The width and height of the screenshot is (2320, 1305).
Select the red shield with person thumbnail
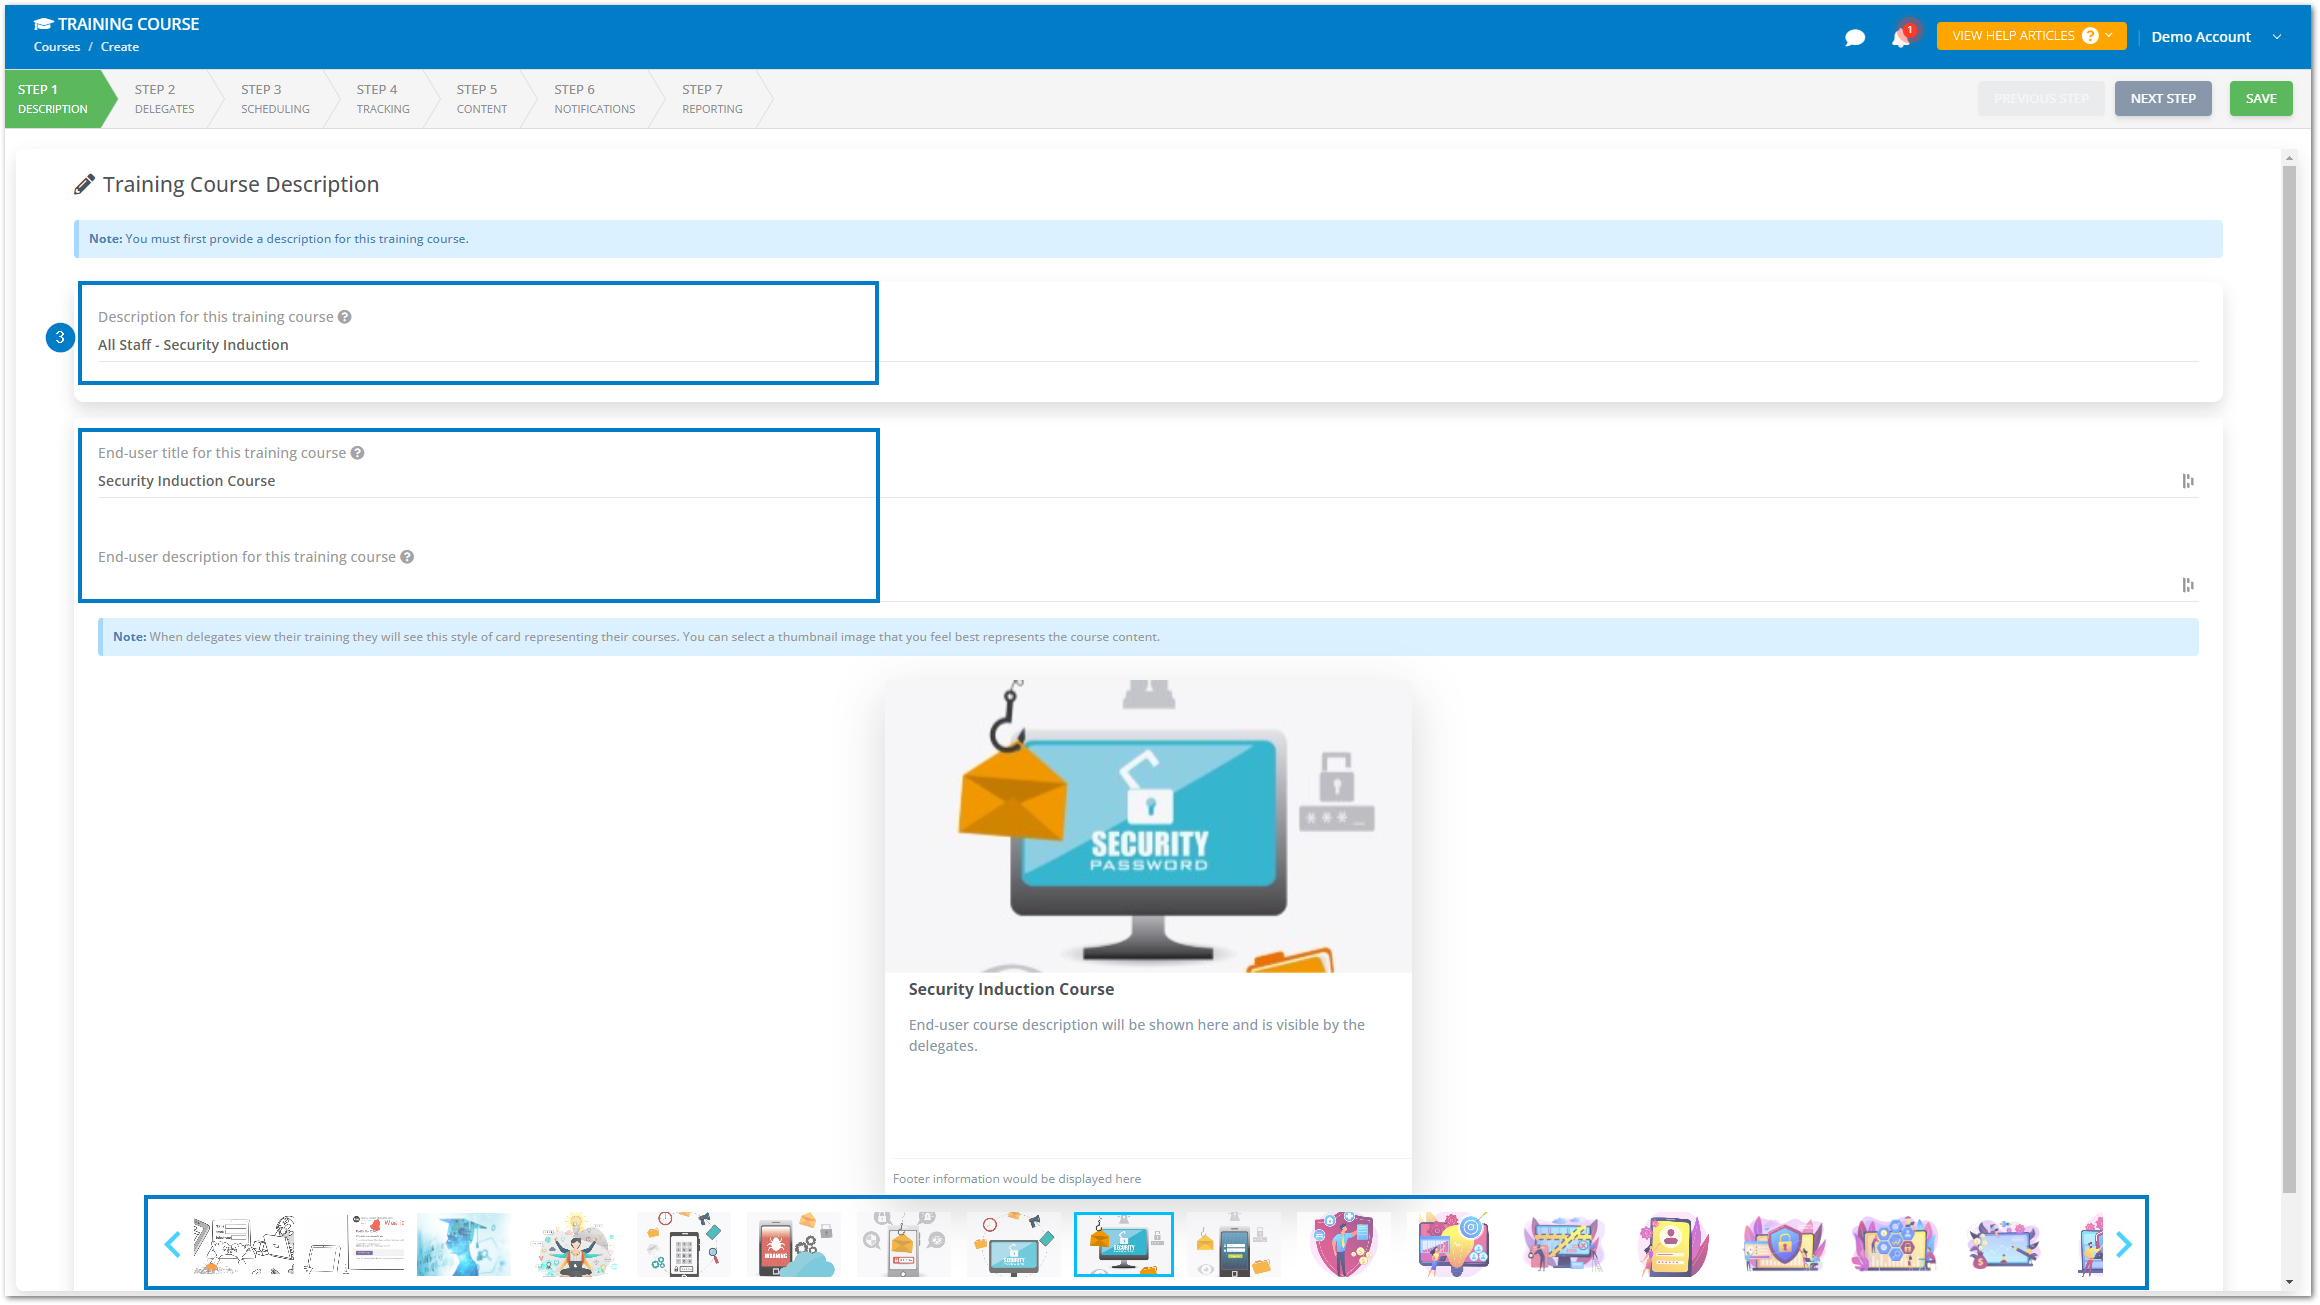[x=1344, y=1244]
